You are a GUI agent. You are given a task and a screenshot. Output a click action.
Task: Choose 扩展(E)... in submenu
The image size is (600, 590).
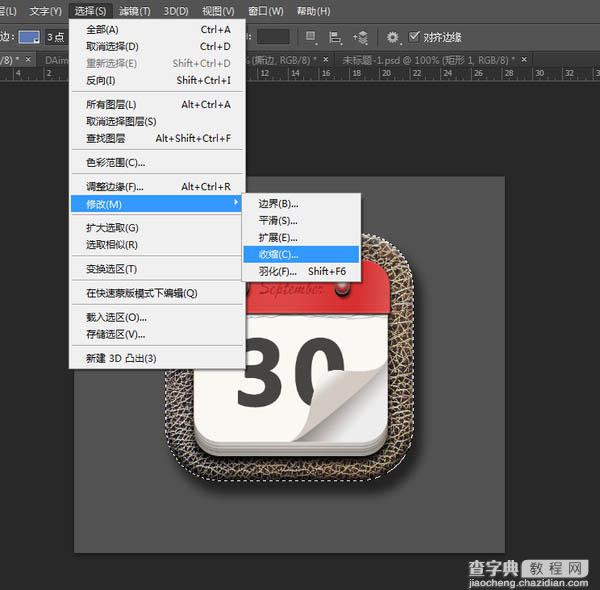coord(301,238)
